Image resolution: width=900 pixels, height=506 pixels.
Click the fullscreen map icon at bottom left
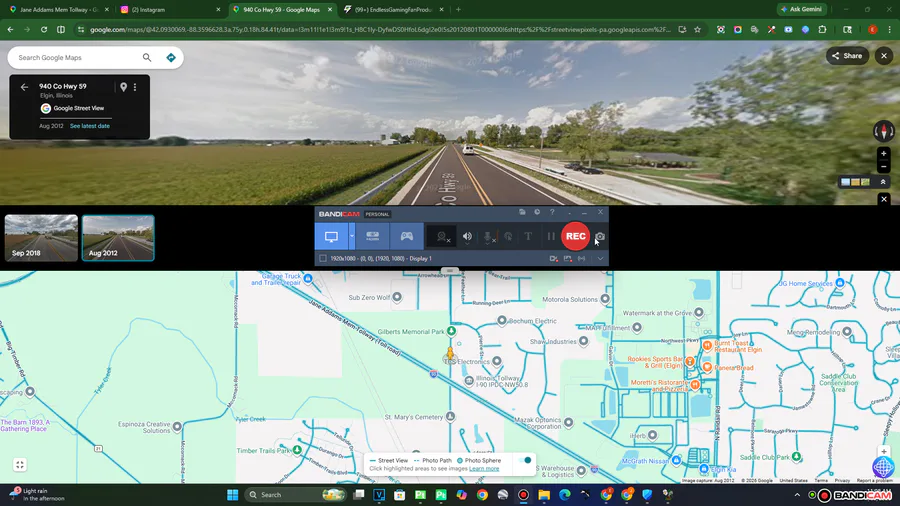tap(20, 465)
